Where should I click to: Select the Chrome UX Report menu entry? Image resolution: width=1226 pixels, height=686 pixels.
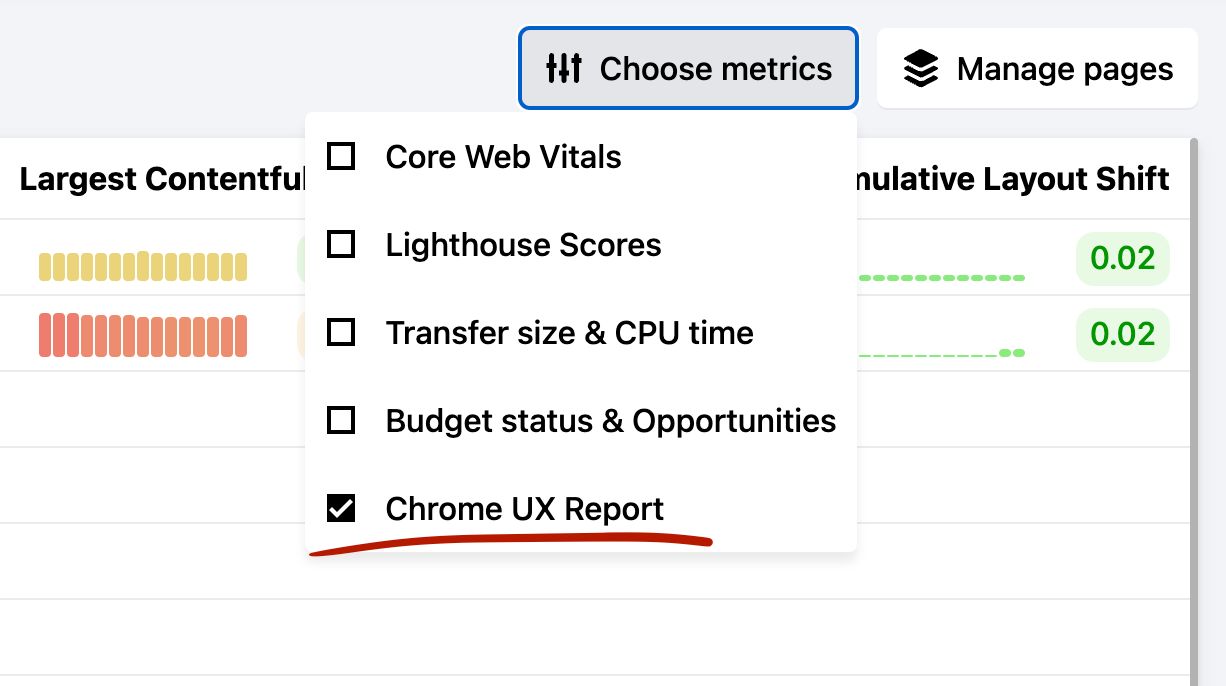click(524, 508)
